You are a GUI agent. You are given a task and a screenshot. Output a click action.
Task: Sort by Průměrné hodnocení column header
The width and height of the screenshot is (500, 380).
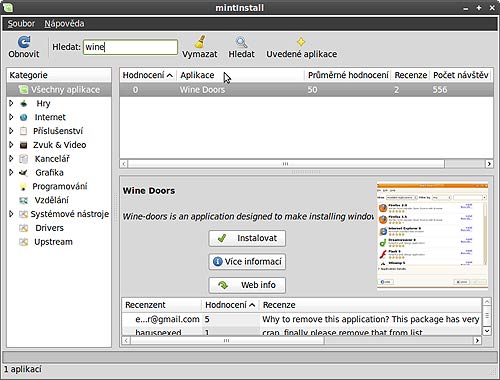coord(348,75)
